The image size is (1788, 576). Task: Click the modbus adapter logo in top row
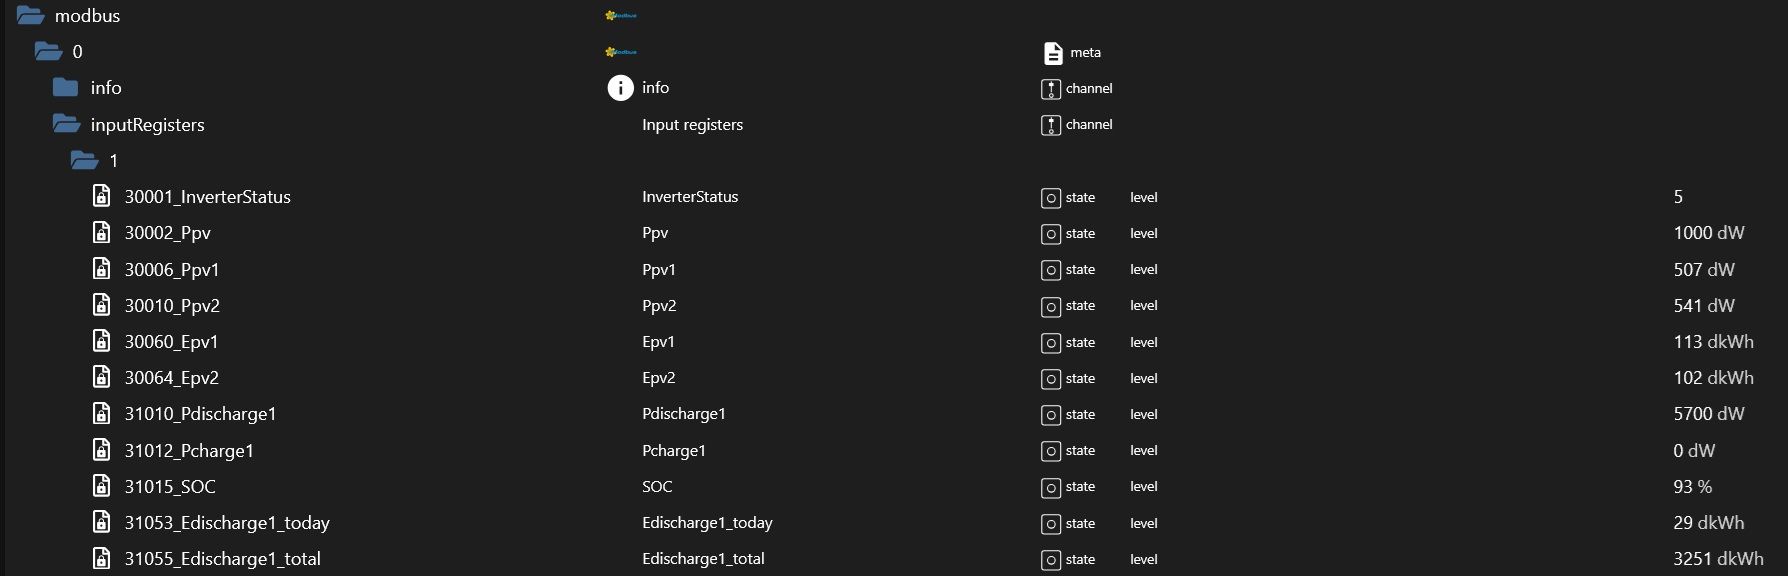621,15
